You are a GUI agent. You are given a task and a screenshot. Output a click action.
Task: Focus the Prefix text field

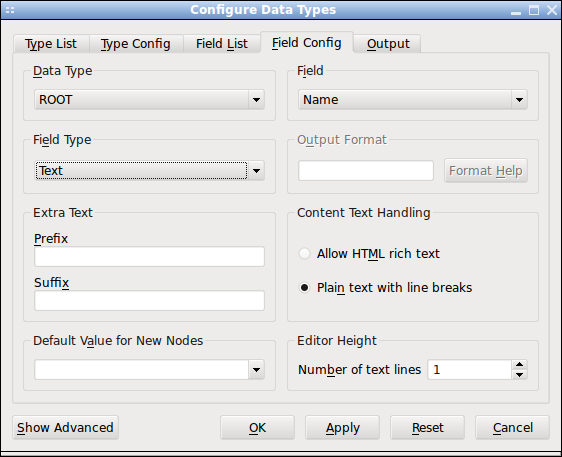[149, 257]
